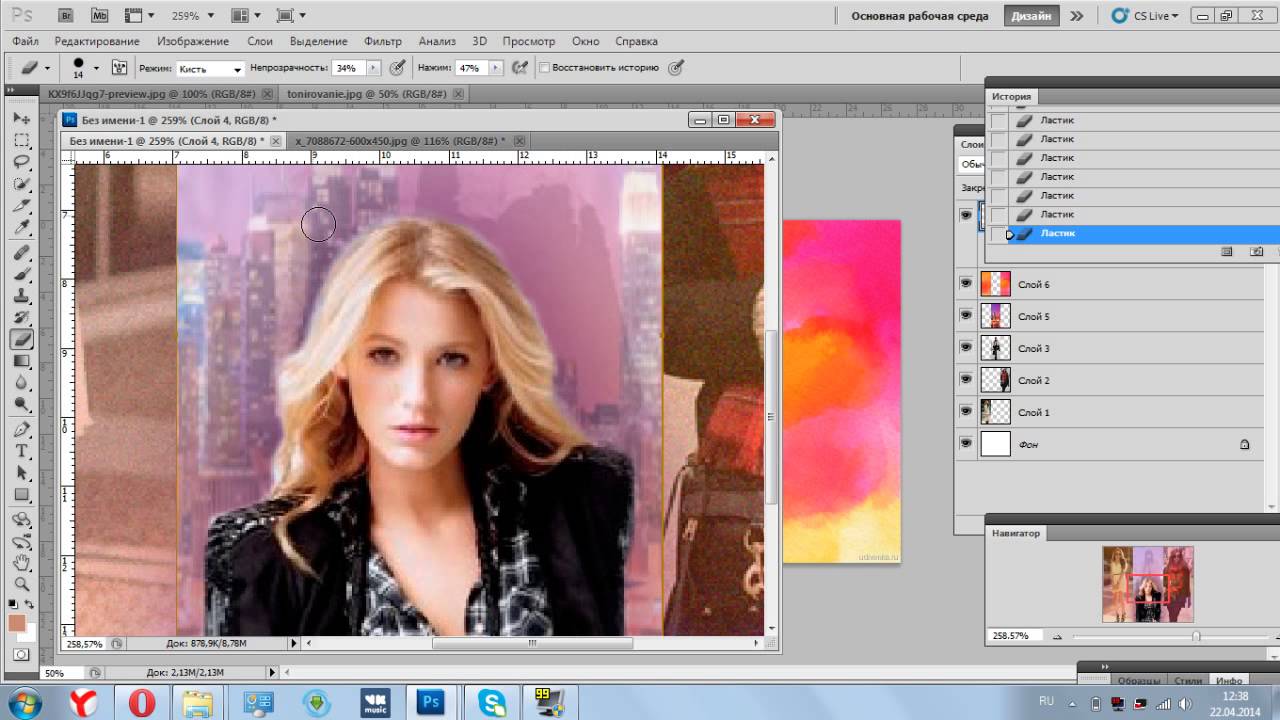Select the Move tool
Image resolution: width=1280 pixels, height=720 pixels.
(22, 118)
